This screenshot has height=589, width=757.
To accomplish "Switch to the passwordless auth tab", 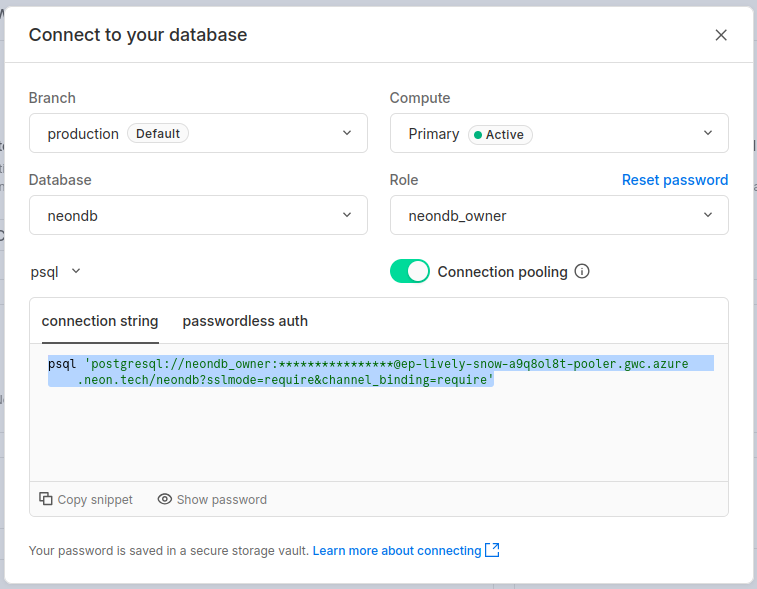I will click(x=245, y=321).
